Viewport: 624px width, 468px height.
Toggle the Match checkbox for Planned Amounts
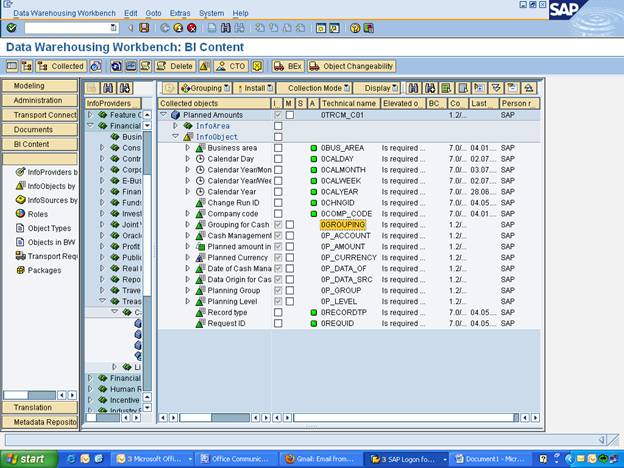coord(290,115)
